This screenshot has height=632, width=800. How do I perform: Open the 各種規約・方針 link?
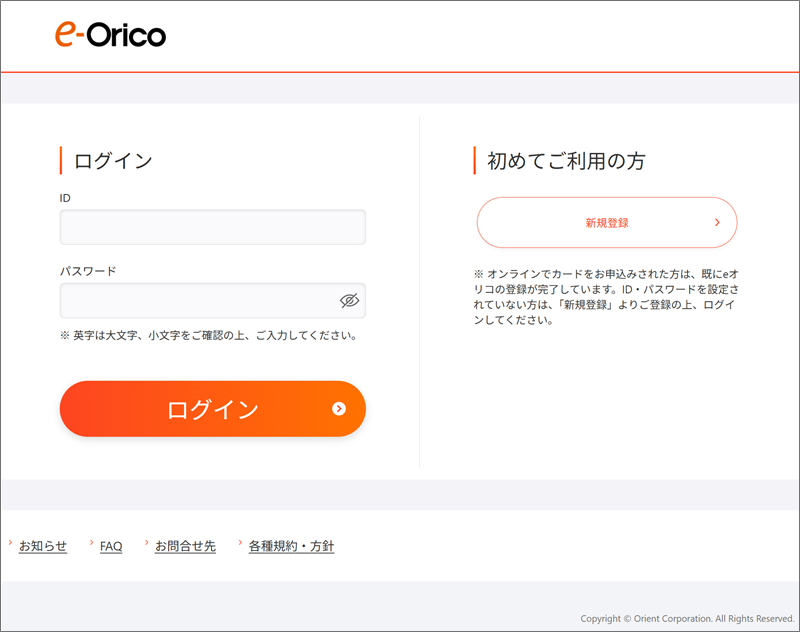(x=291, y=546)
